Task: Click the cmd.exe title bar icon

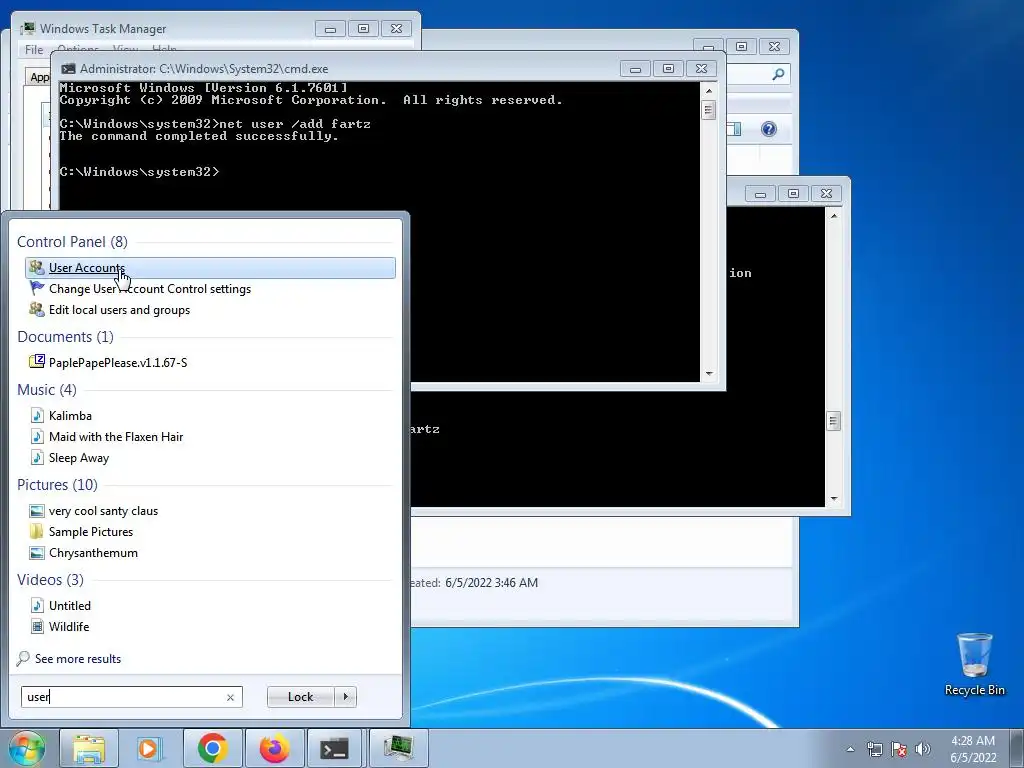Action: coord(68,69)
